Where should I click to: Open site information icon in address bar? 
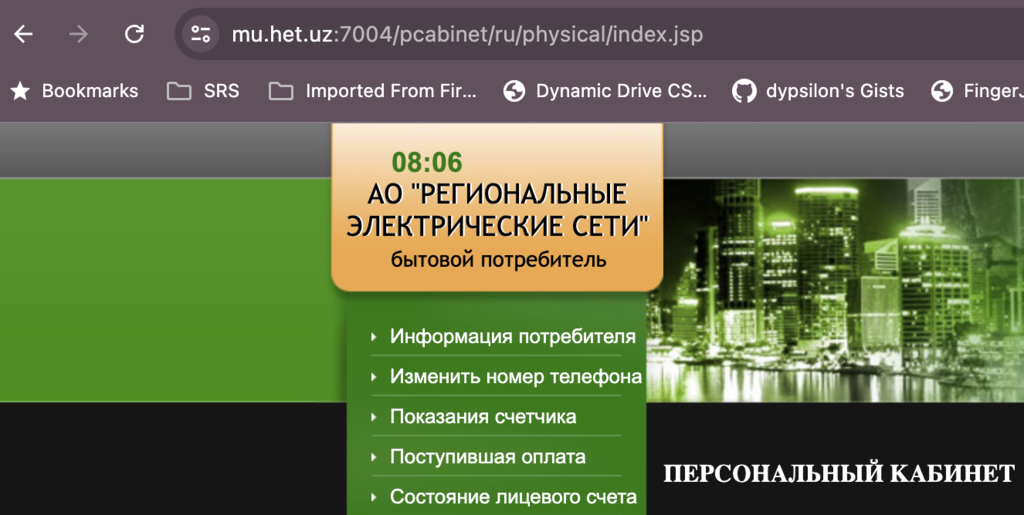click(x=201, y=34)
